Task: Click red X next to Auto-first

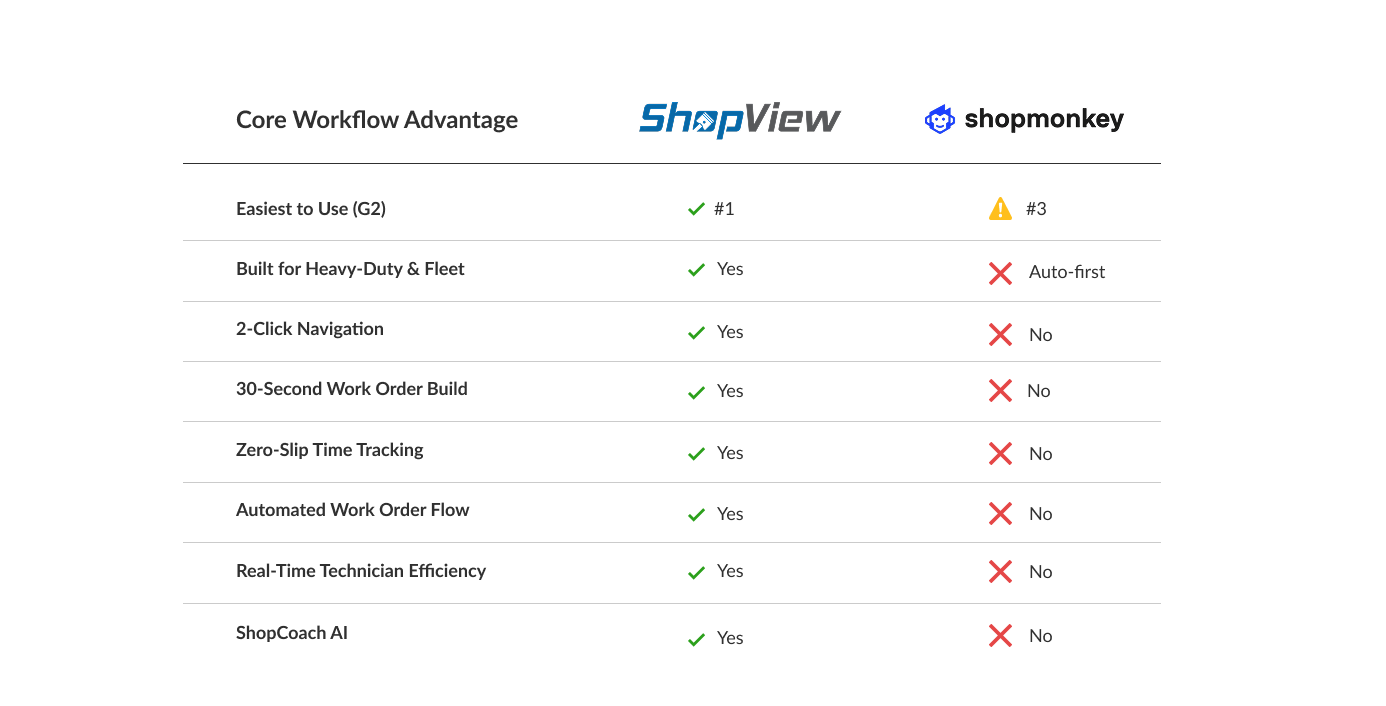Action: pyautogui.click(x=1000, y=273)
